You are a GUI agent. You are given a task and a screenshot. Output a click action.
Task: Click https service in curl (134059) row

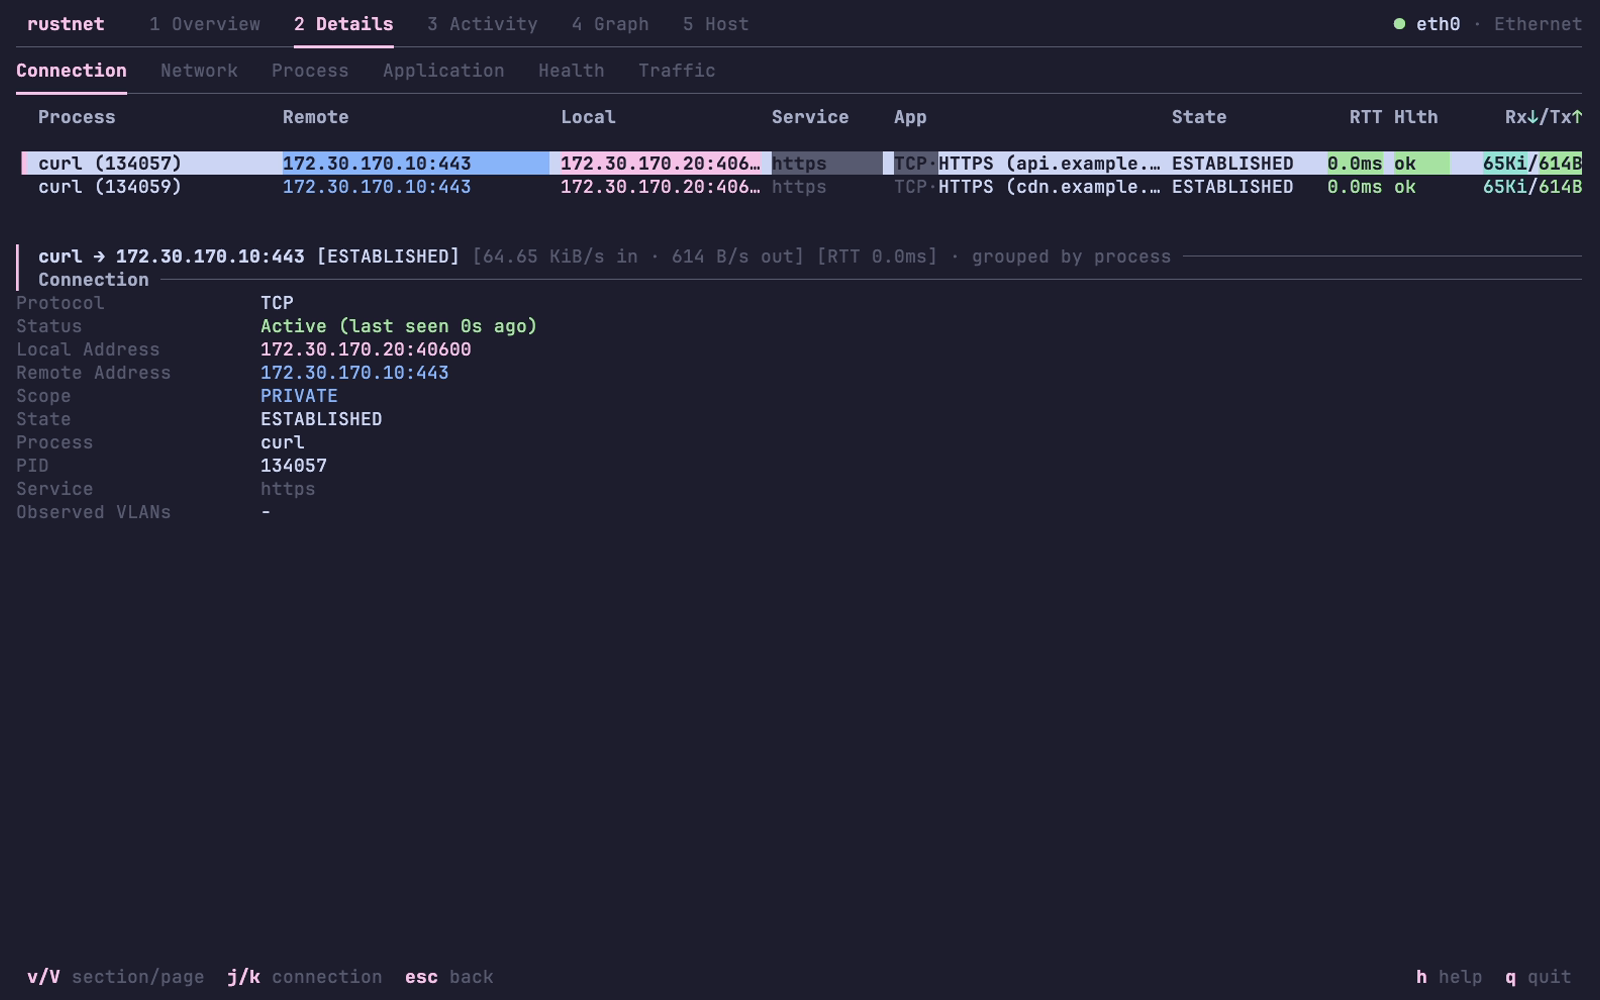pyautogui.click(x=799, y=187)
